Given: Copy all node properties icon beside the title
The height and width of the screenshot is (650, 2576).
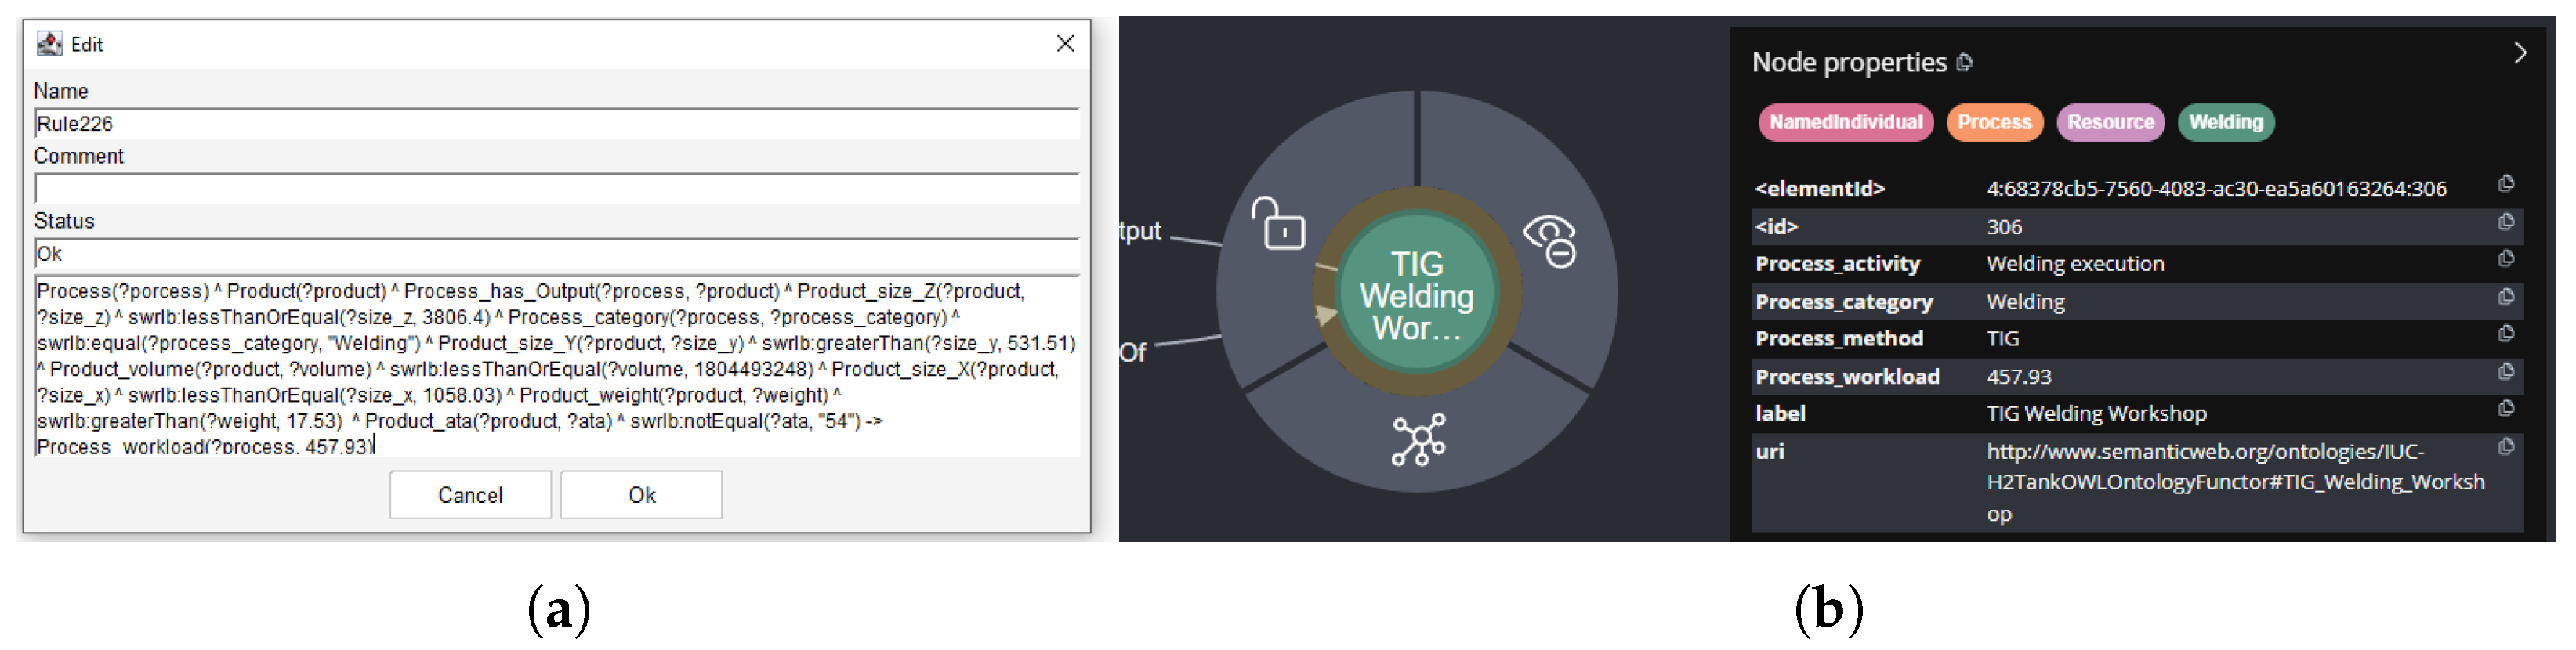Looking at the screenshot, I should click(1964, 63).
